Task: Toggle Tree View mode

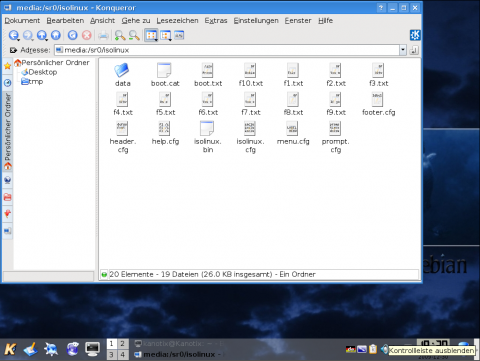Action: pos(165,35)
